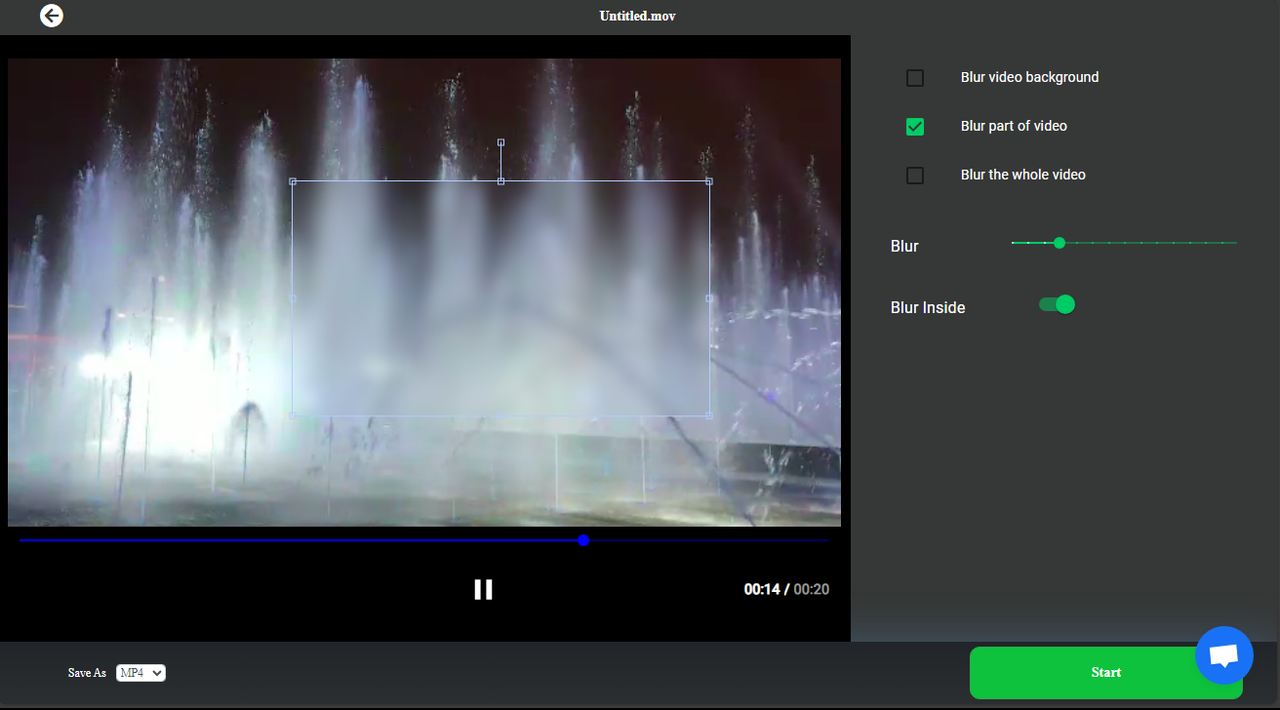Uncheck Blur part of video
The height and width of the screenshot is (710, 1280).
coord(915,127)
